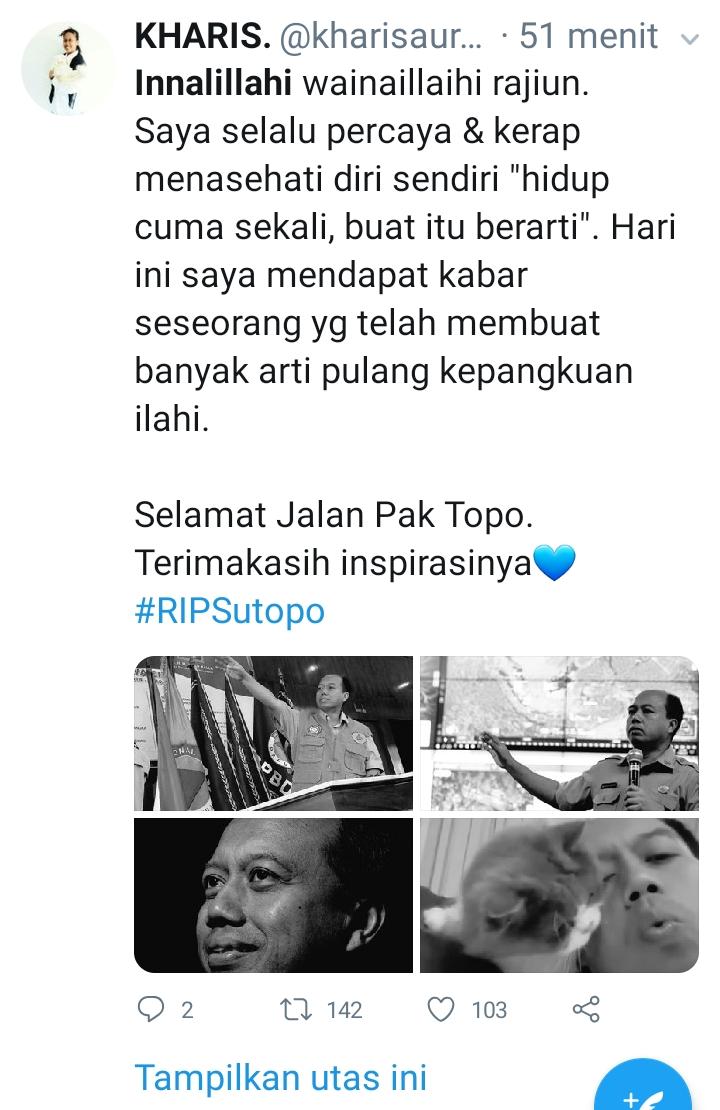Open photo of man kissing cat
The height and width of the screenshot is (1110, 720).
pyautogui.click(x=559, y=896)
